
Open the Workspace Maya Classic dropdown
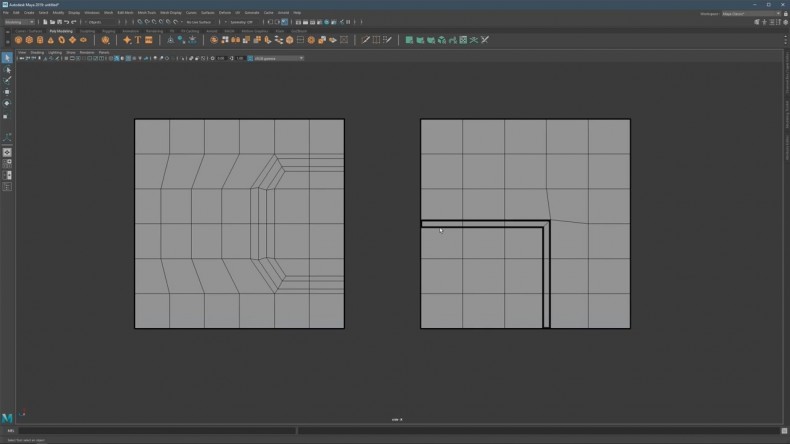coord(751,14)
